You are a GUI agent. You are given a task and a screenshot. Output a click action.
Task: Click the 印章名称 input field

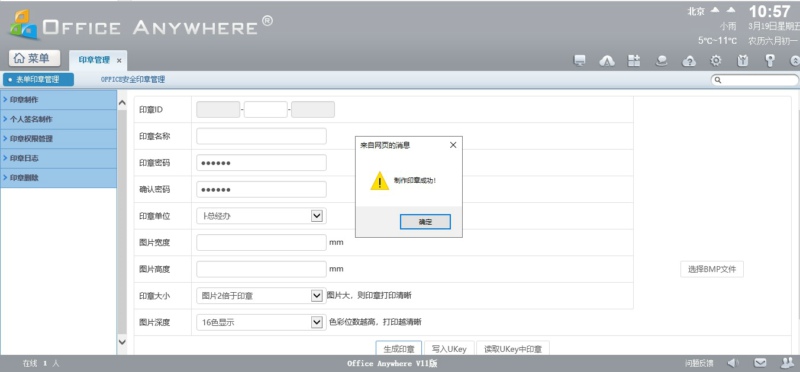(x=261, y=136)
